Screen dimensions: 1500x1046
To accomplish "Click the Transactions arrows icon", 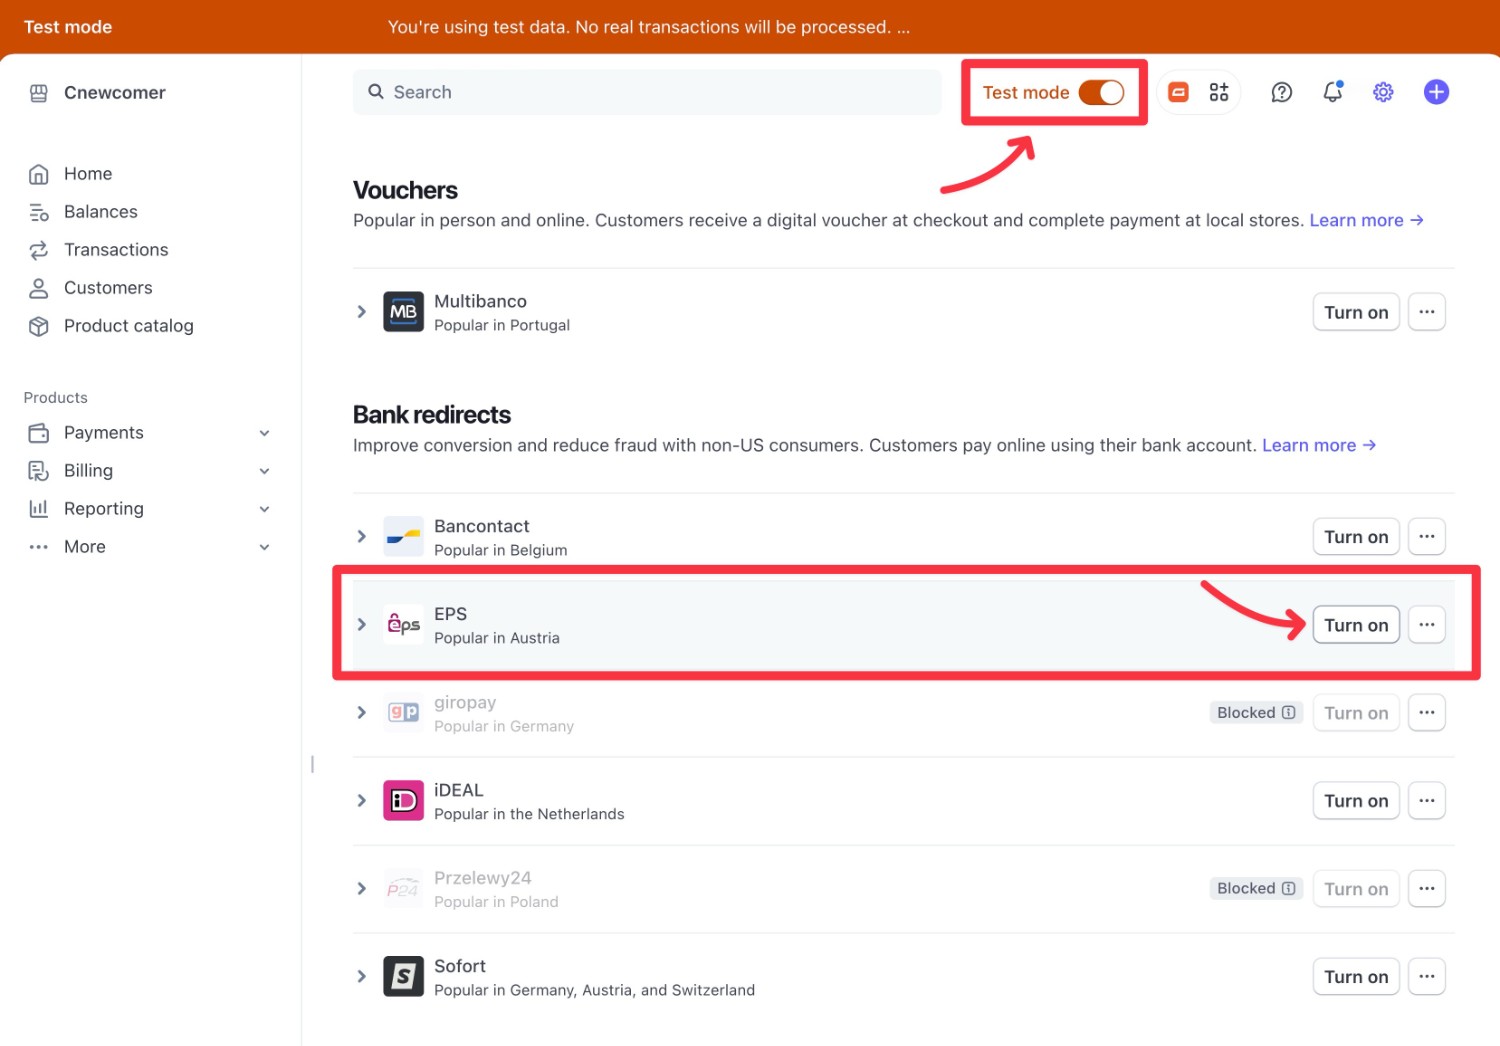I will (x=39, y=250).
